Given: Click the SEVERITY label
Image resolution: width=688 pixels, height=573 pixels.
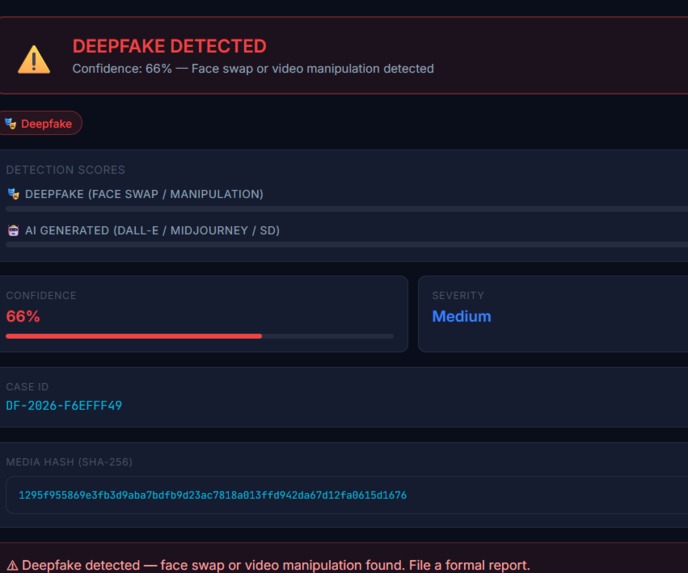Looking at the screenshot, I should 458,295.
